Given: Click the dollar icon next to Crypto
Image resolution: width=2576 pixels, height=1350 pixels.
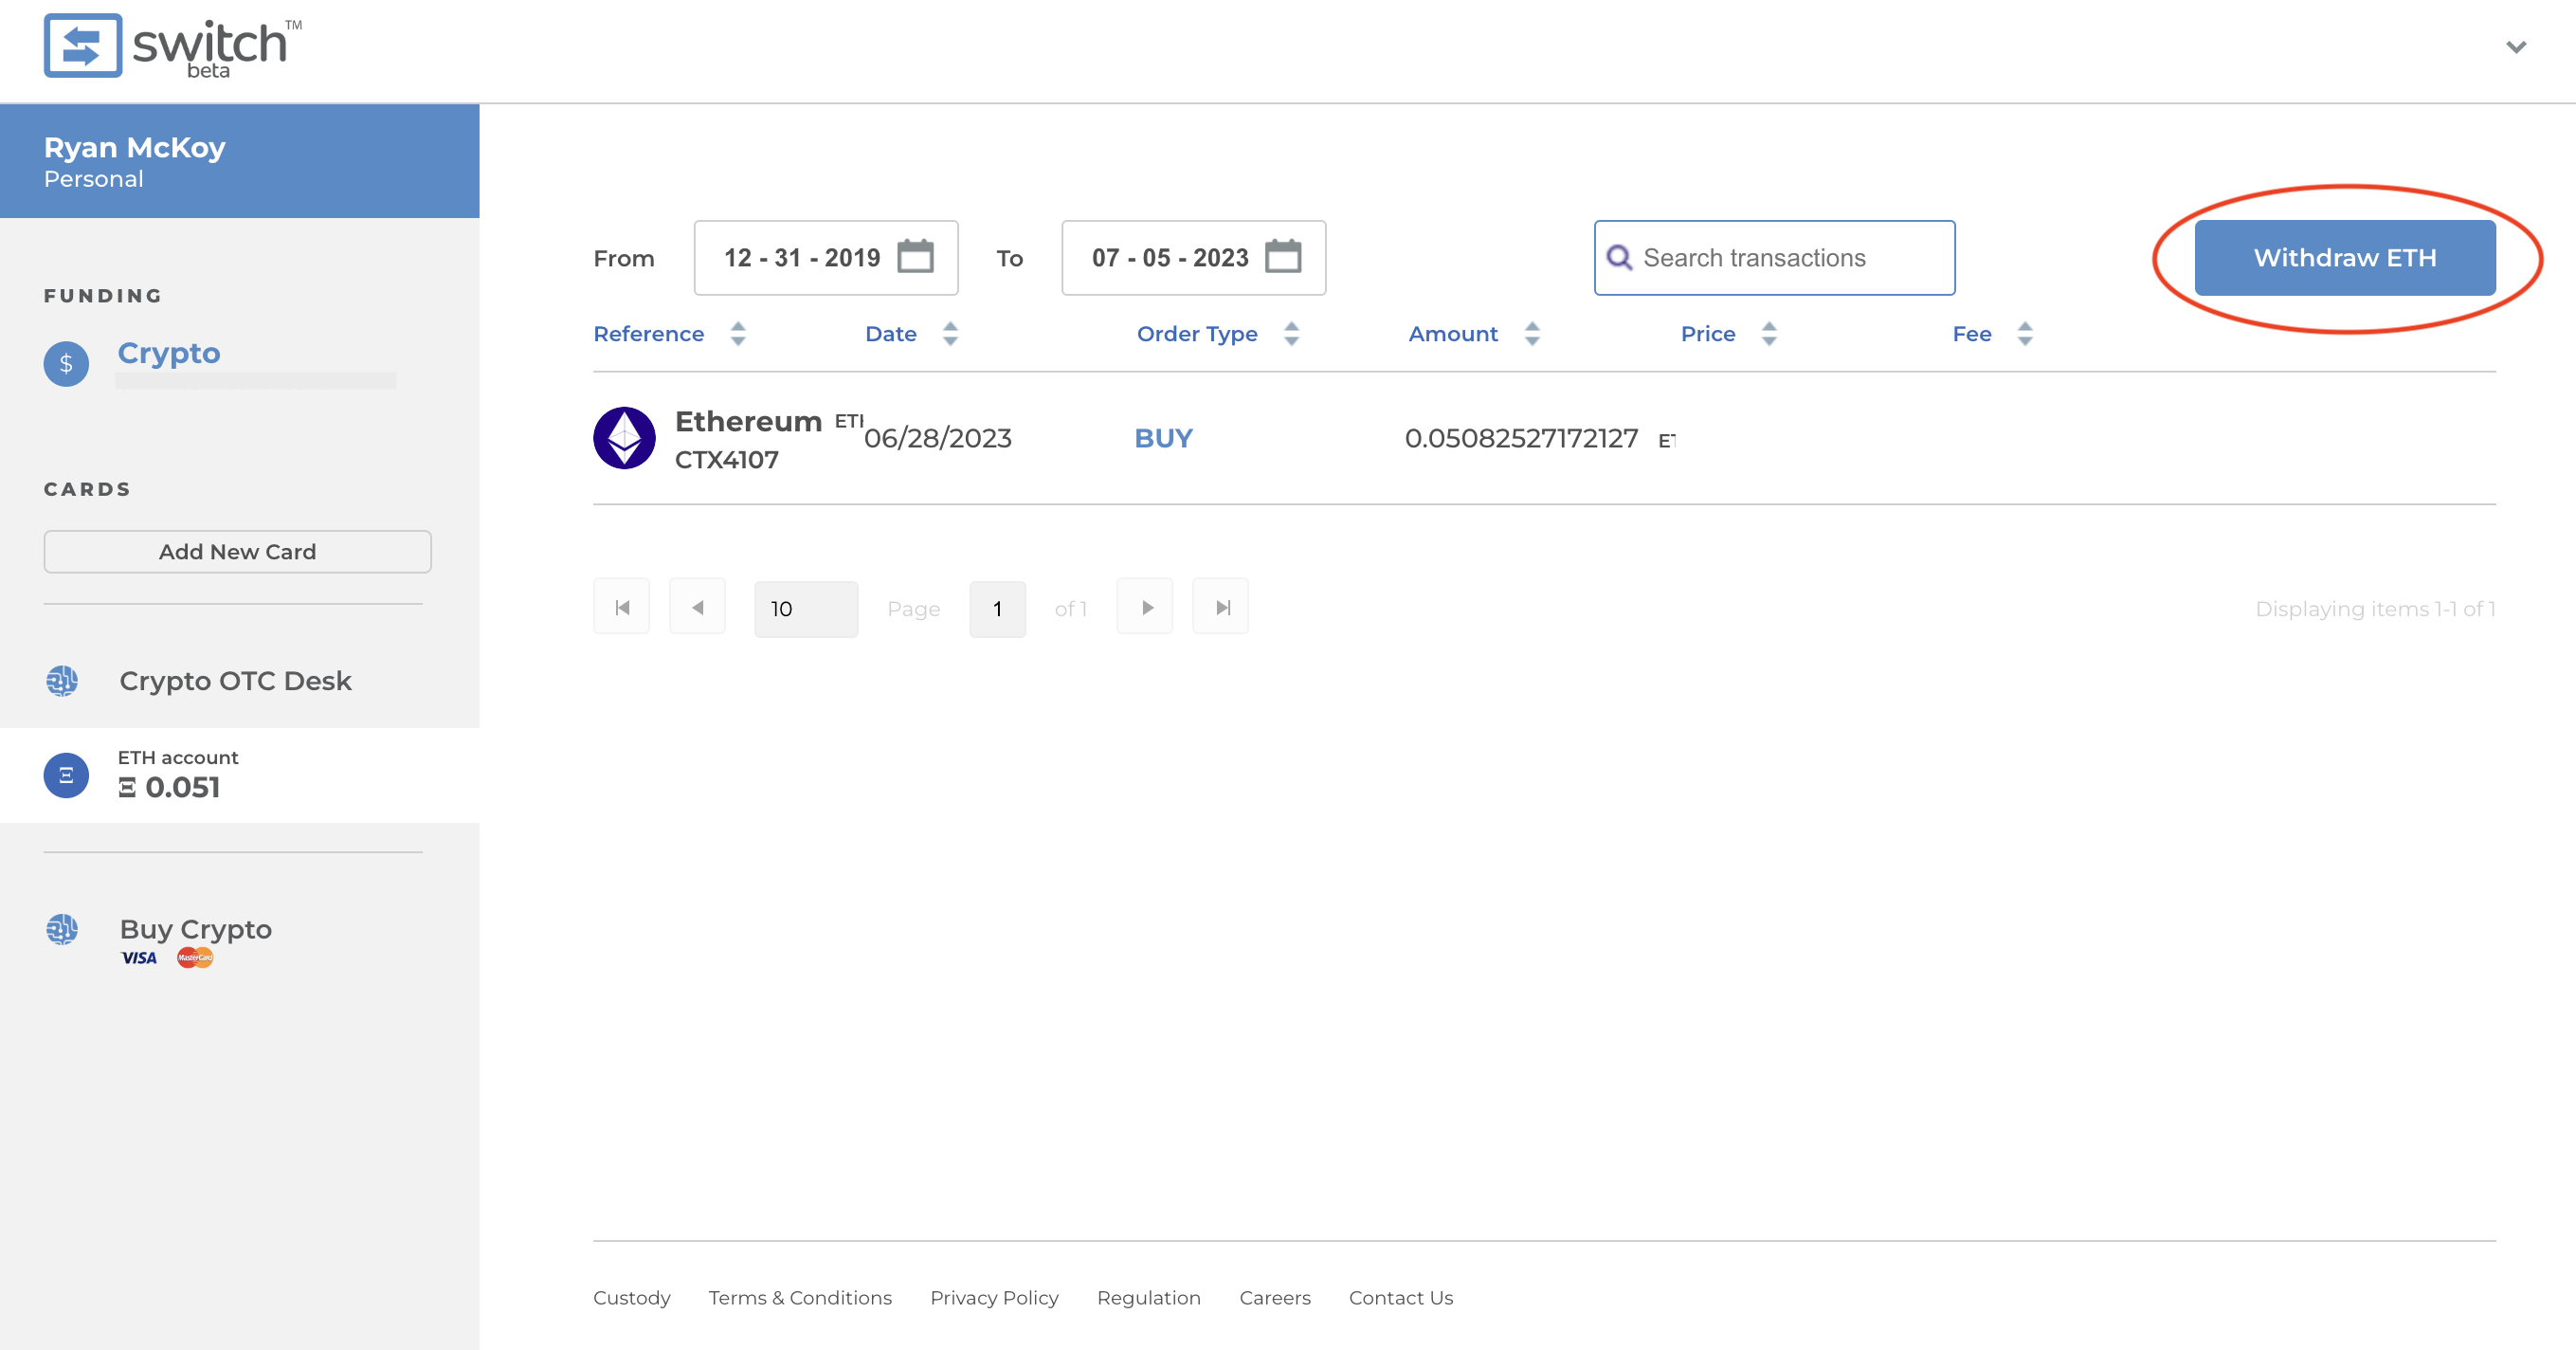Looking at the screenshot, I should [x=66, y=363].
